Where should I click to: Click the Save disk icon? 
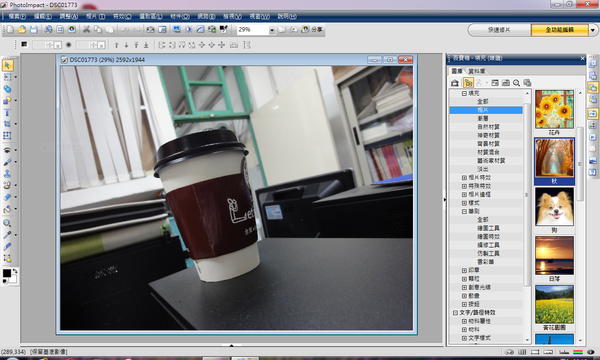click(34, 29)
